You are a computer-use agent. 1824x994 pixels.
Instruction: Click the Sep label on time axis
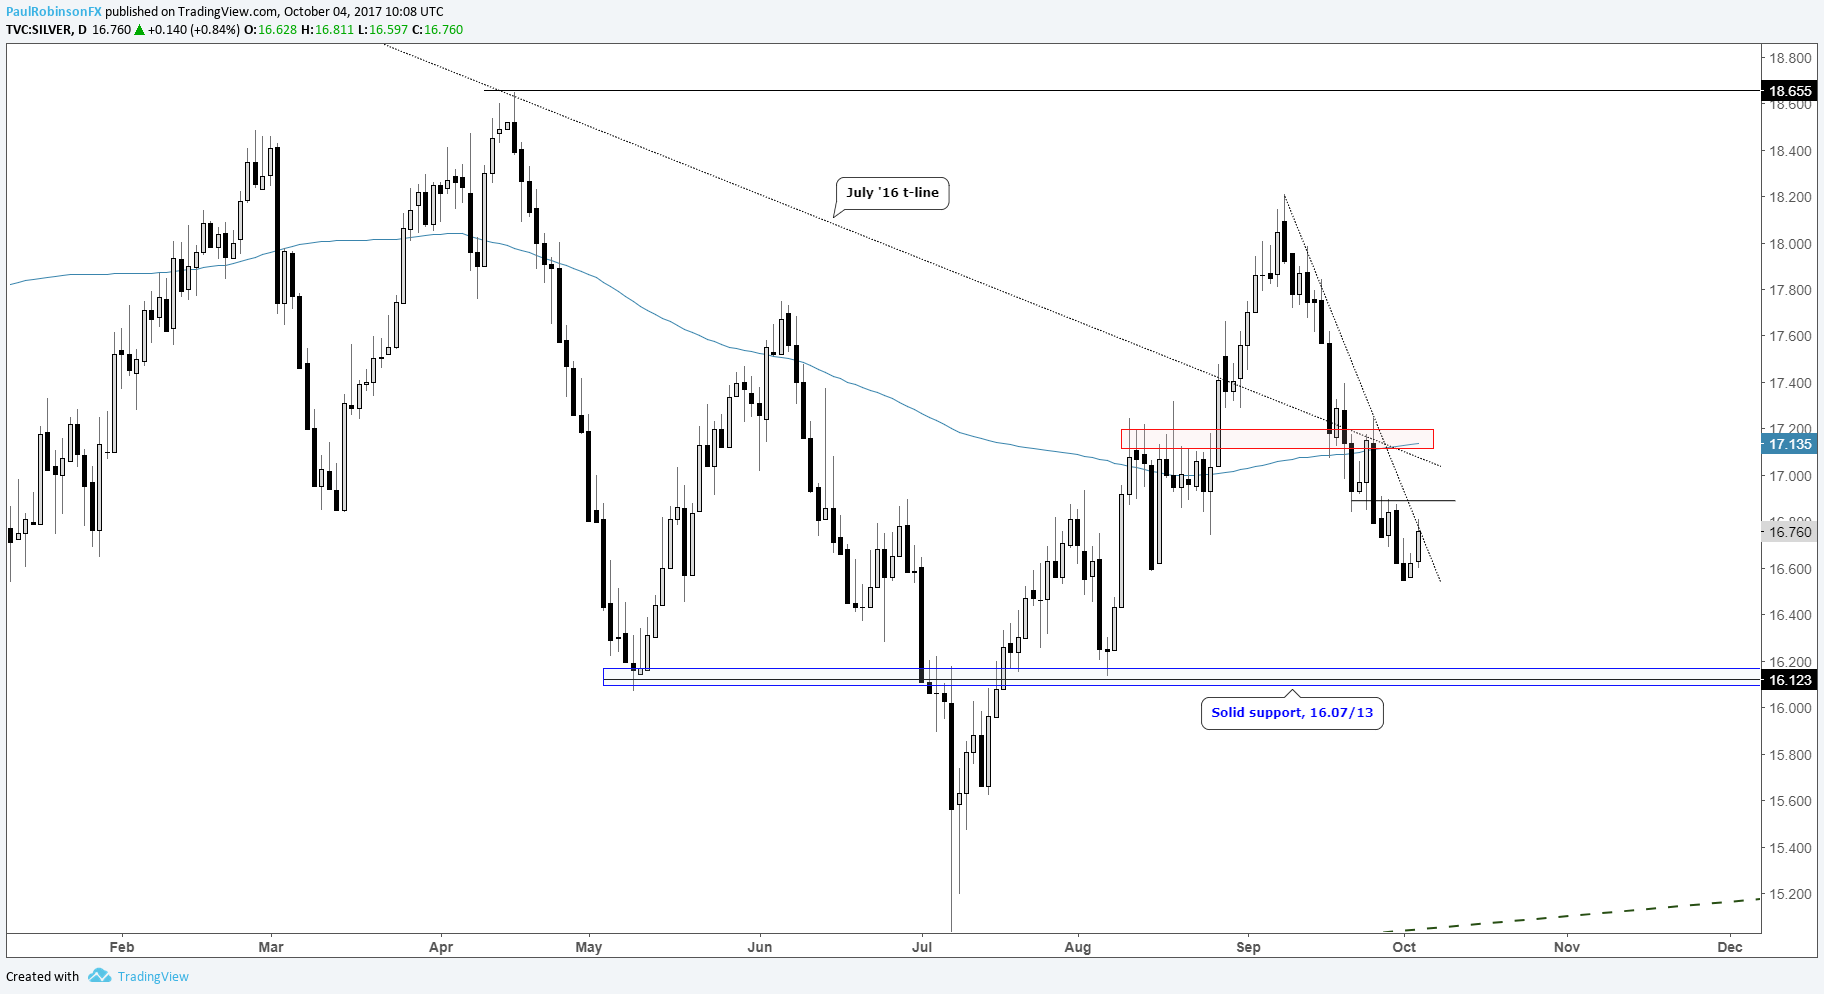[1249, 947]
